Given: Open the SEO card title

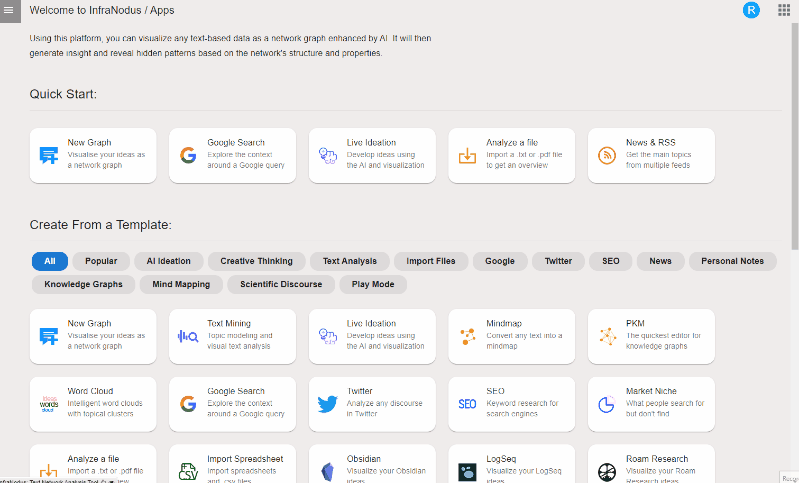Looking at the screenshot, I should click(495, 391).
